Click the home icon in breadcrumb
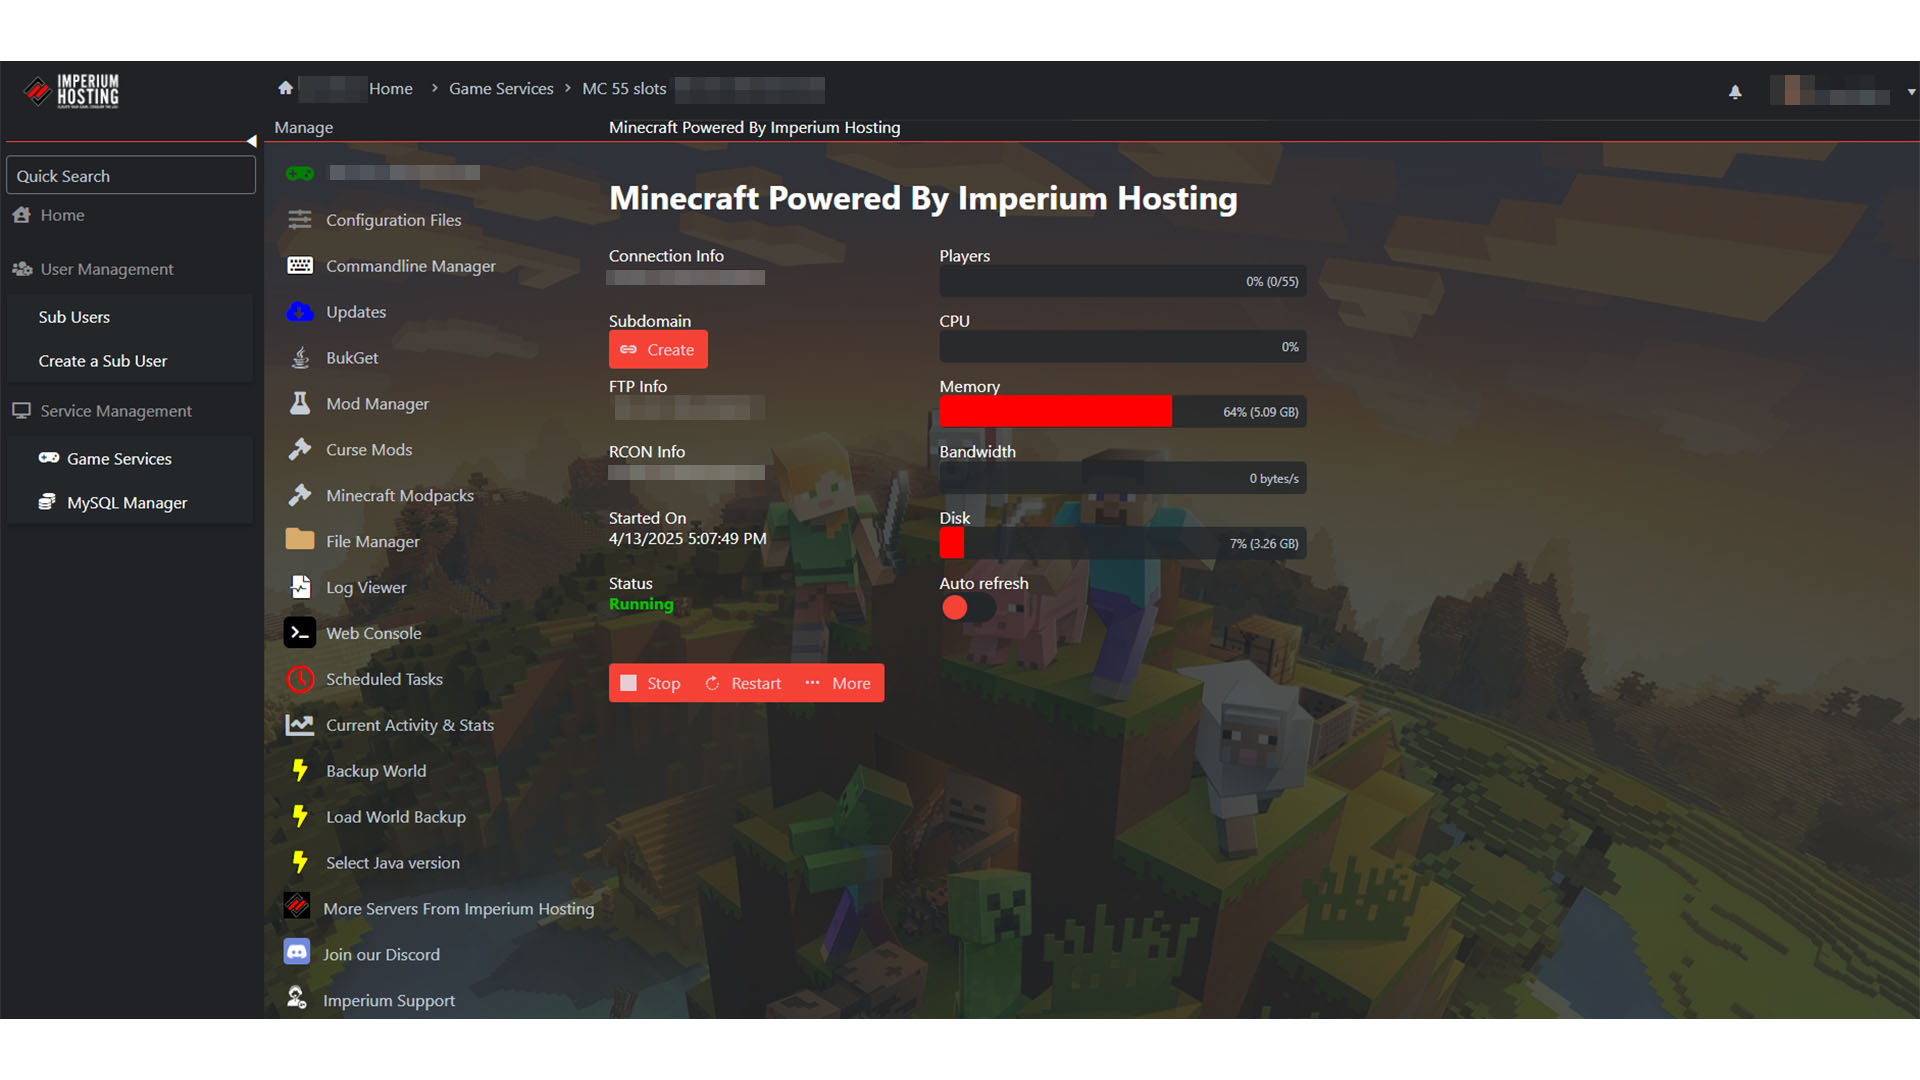The width and height of the screenshot is (1920, 1080). 285,88
